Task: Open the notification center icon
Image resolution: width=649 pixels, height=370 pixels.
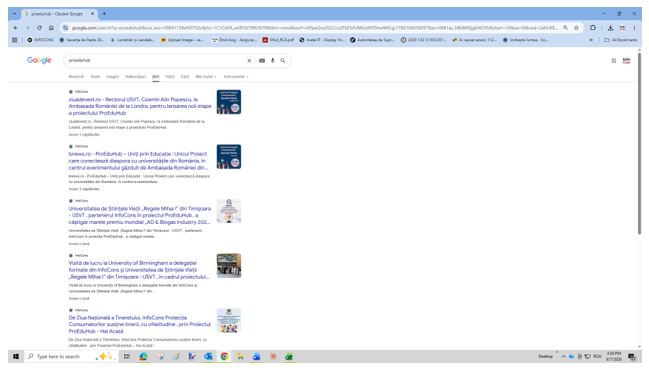Action: [x=632, y=356]
